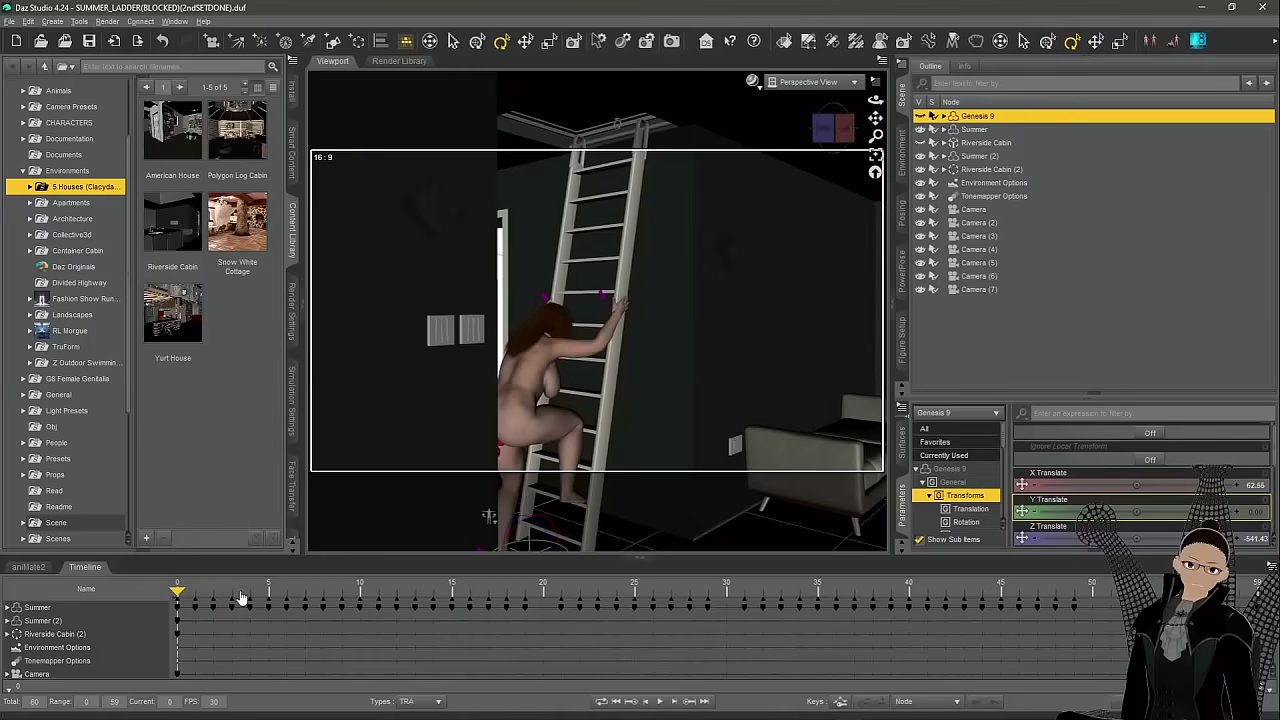The width and height of the screenshot is (1280, 720).
Task: Toggle the Show Sub Items checkbox
Action: coord(920,540)
